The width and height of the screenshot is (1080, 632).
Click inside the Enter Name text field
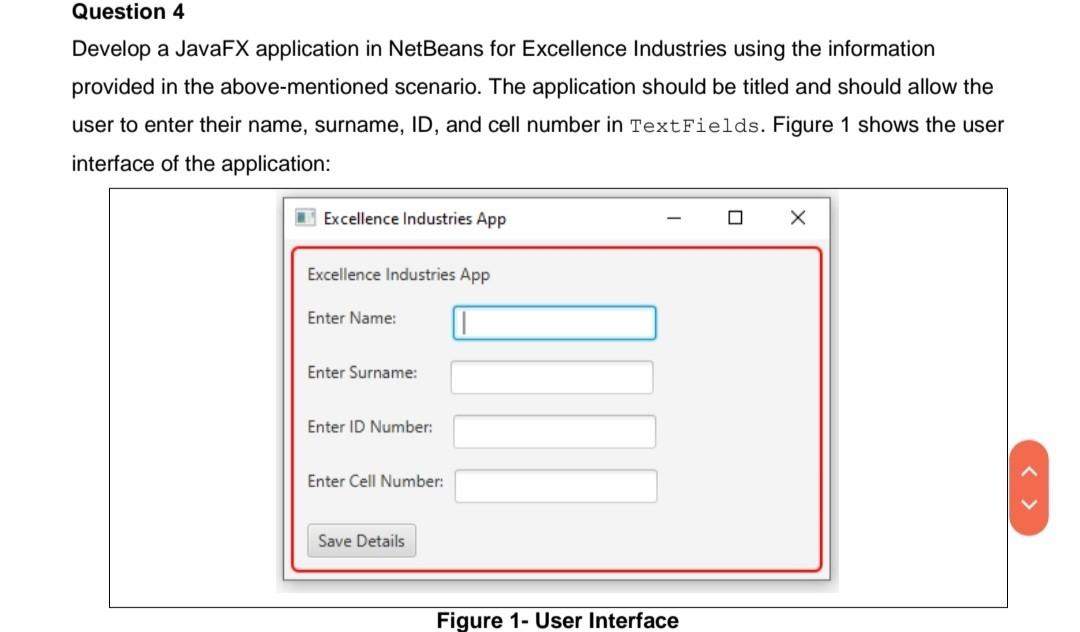[x=553, y=322]
